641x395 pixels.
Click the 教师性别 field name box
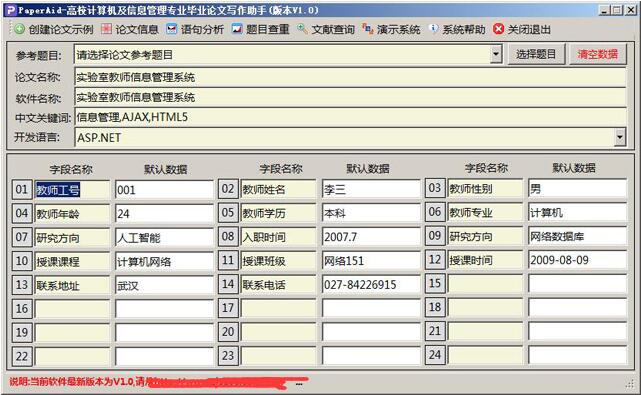[x=485, y=188]
